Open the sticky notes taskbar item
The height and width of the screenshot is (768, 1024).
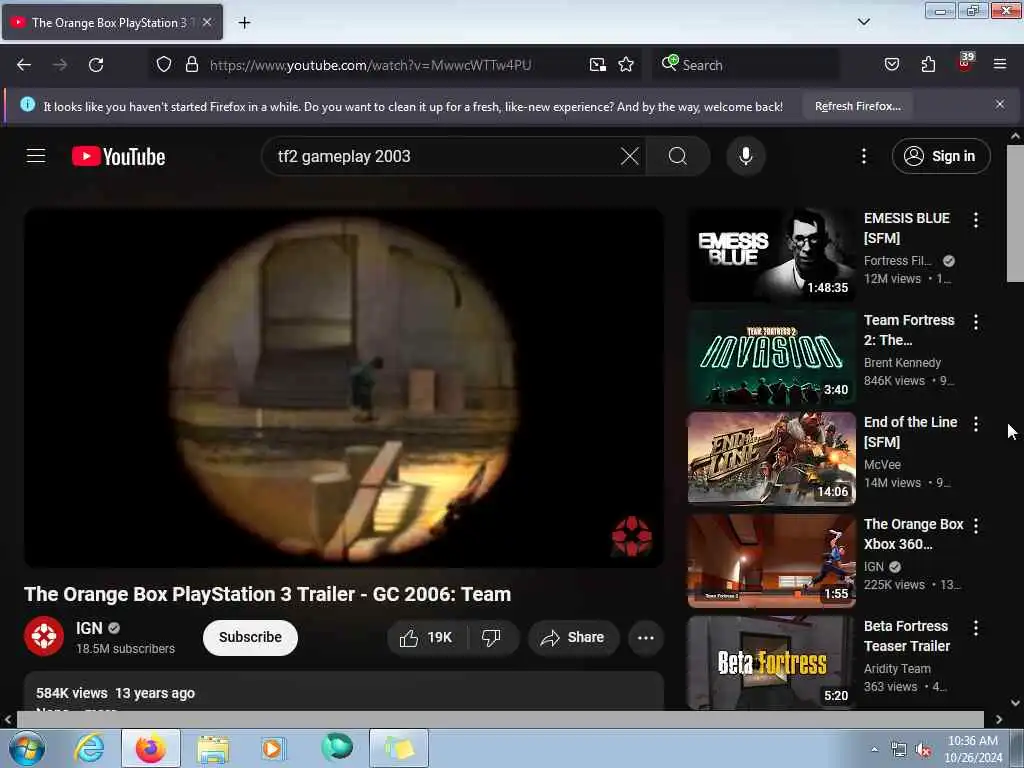click(399, 748)
